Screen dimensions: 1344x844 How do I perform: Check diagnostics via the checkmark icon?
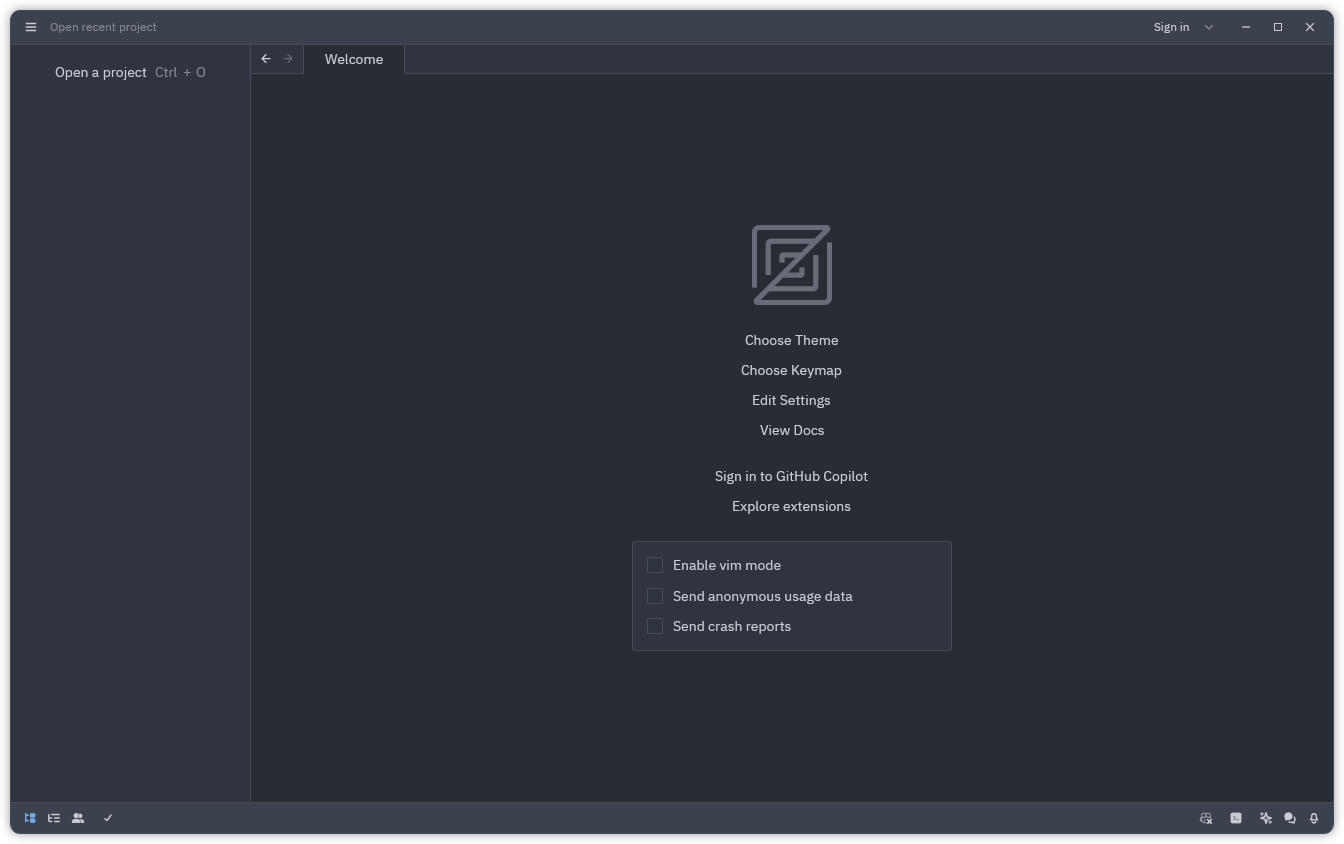pyautogui.click(x=108, y=818)
